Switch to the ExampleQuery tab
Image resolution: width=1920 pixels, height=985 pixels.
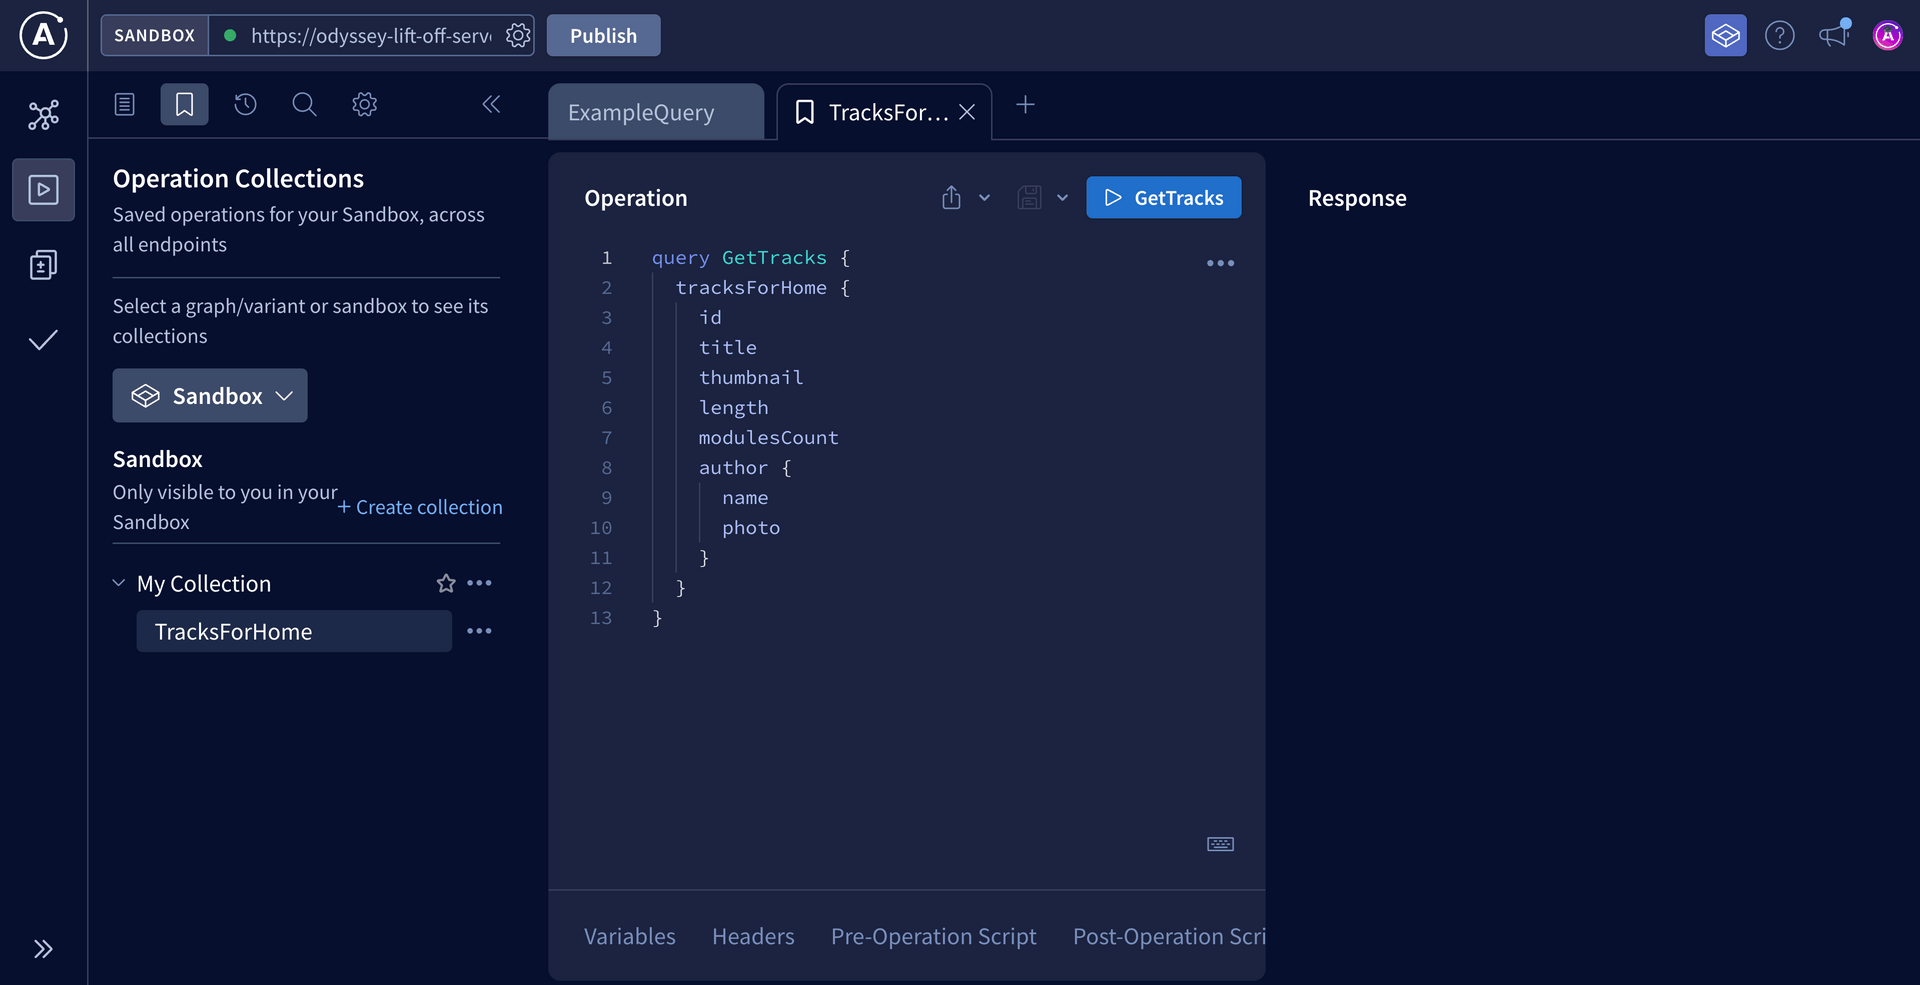tap(641, 113)
